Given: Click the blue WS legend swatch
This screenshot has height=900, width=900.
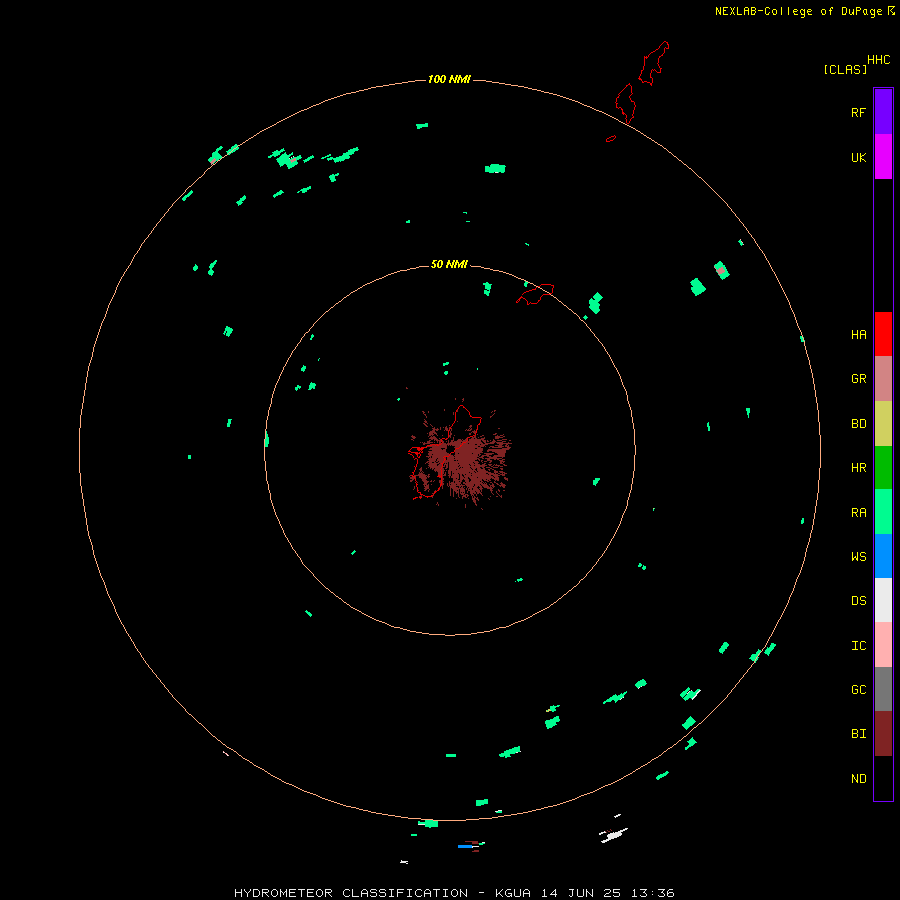Looking at the screenshot, I should pyautogui.click(x=883, y=556).
